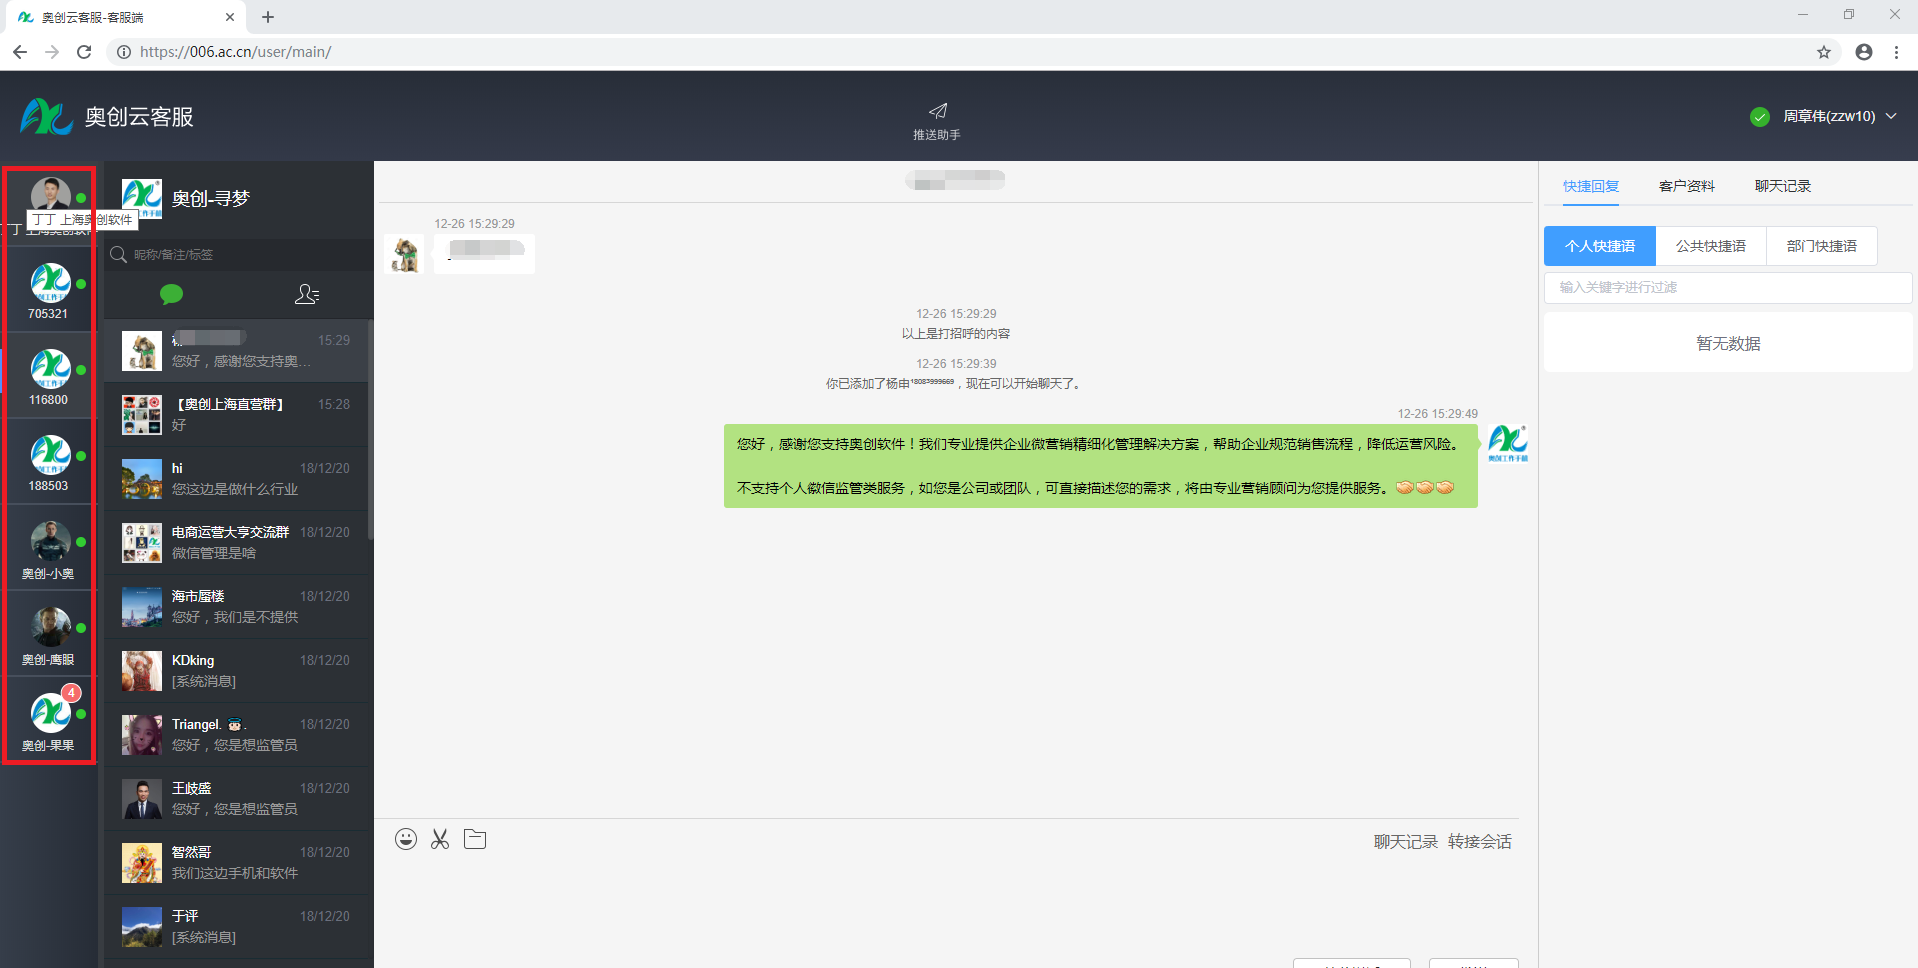Select the 188503 account avatar

[x=50, y=455]
